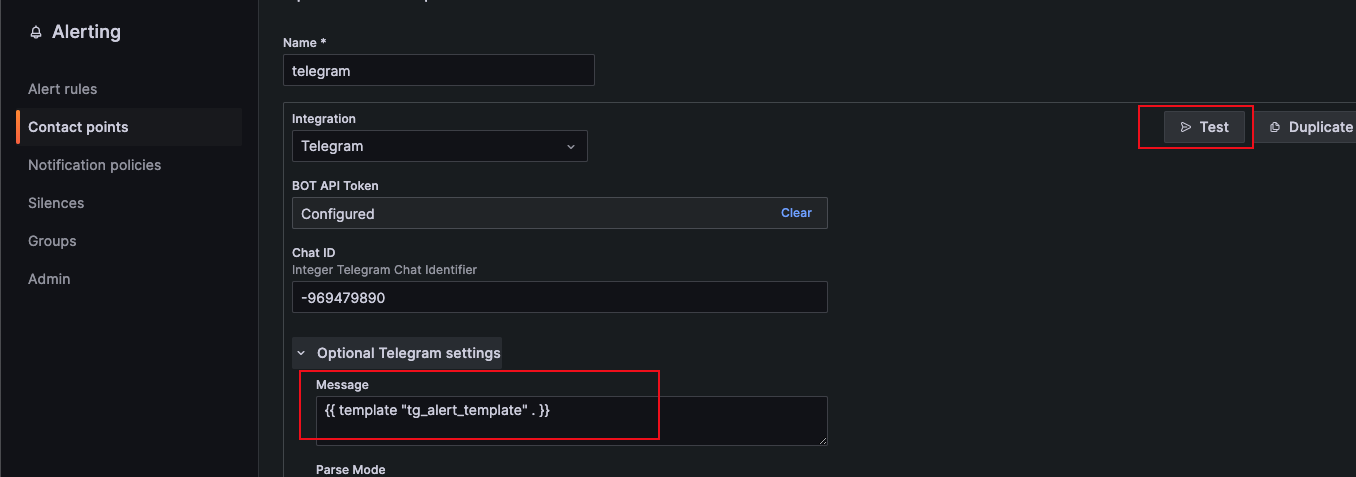The width and height of the screenshot is (1356, 477).
Task: Open the Telegram integration combo box
Action: [439, 146]
